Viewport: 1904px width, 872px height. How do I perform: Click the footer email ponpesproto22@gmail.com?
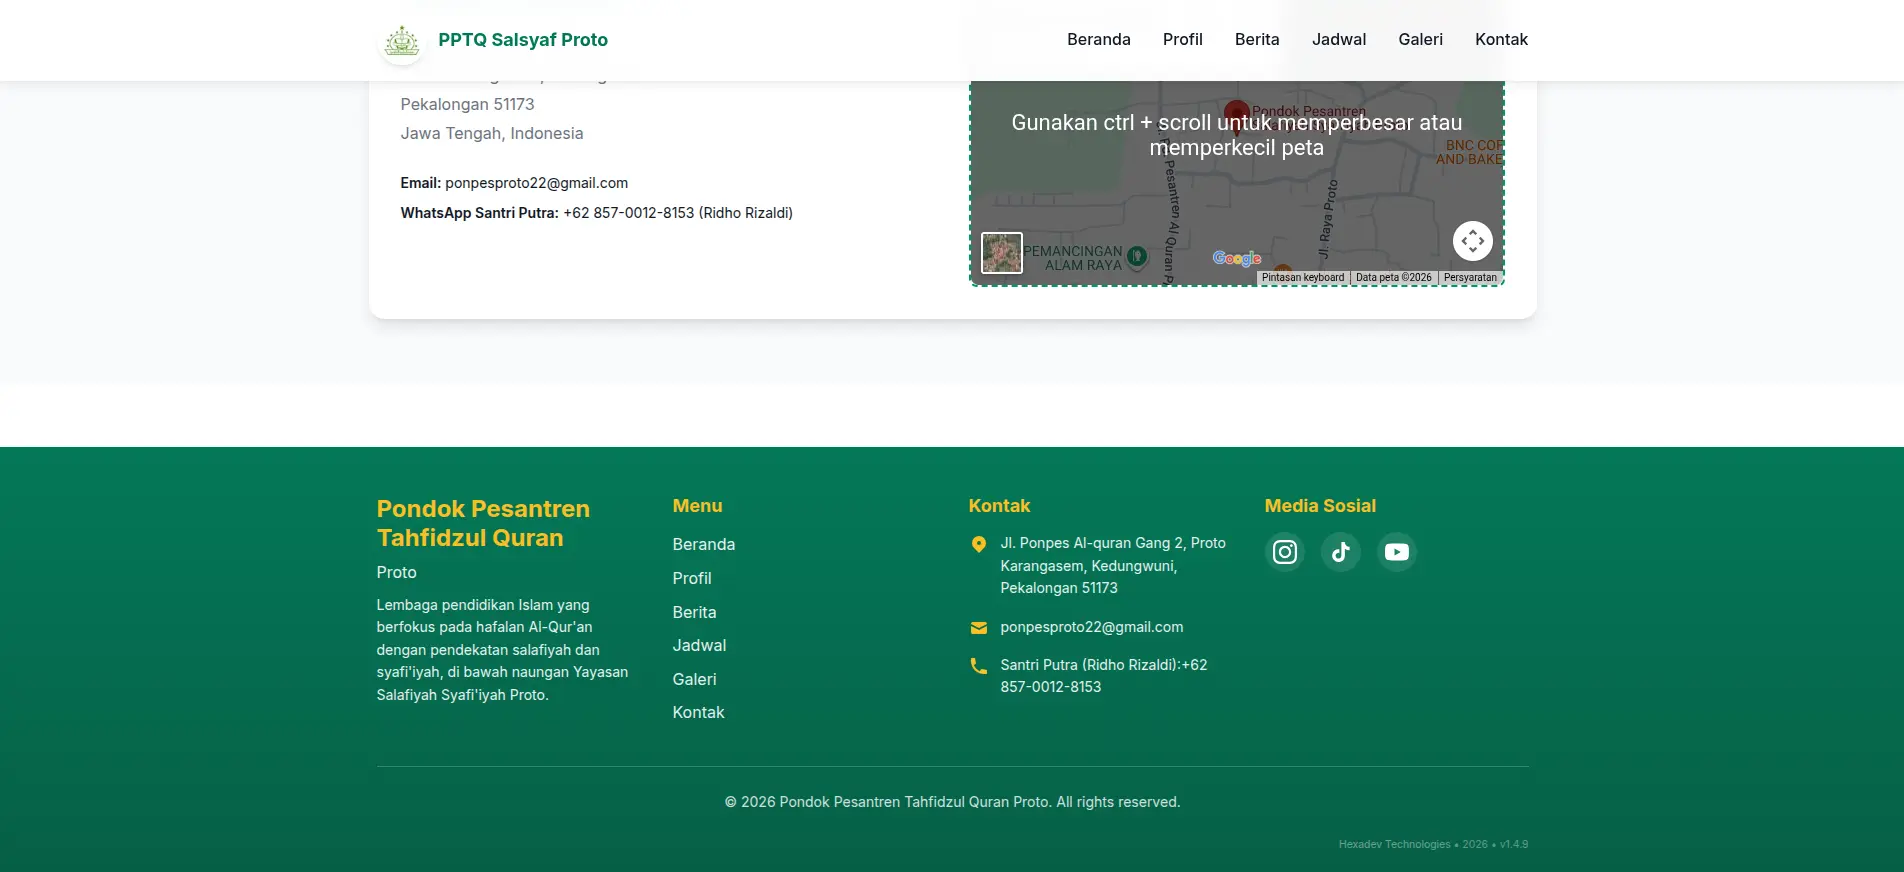[x=1092, y=628]
